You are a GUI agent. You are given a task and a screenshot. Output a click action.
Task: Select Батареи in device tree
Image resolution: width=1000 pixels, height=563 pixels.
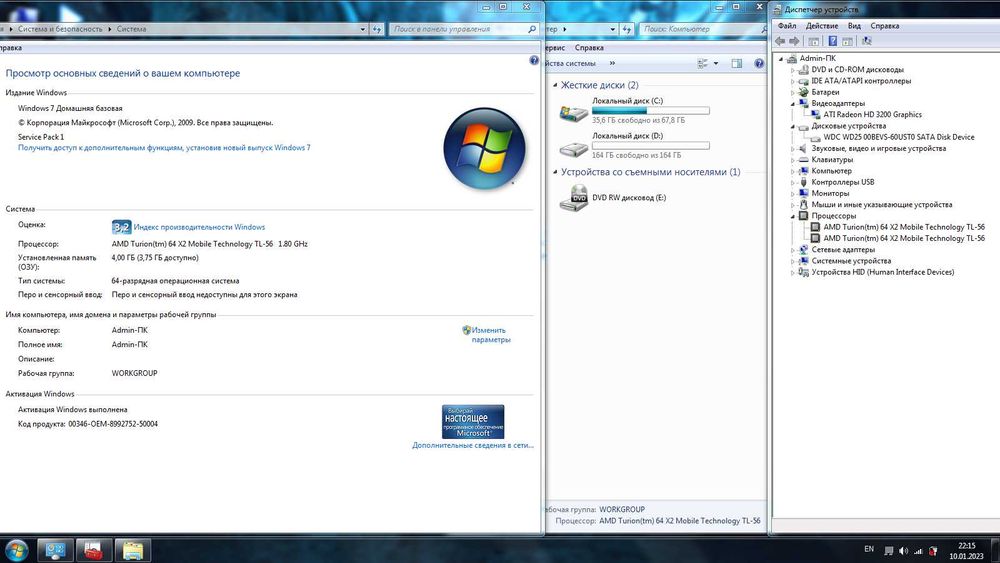[825, 92]
